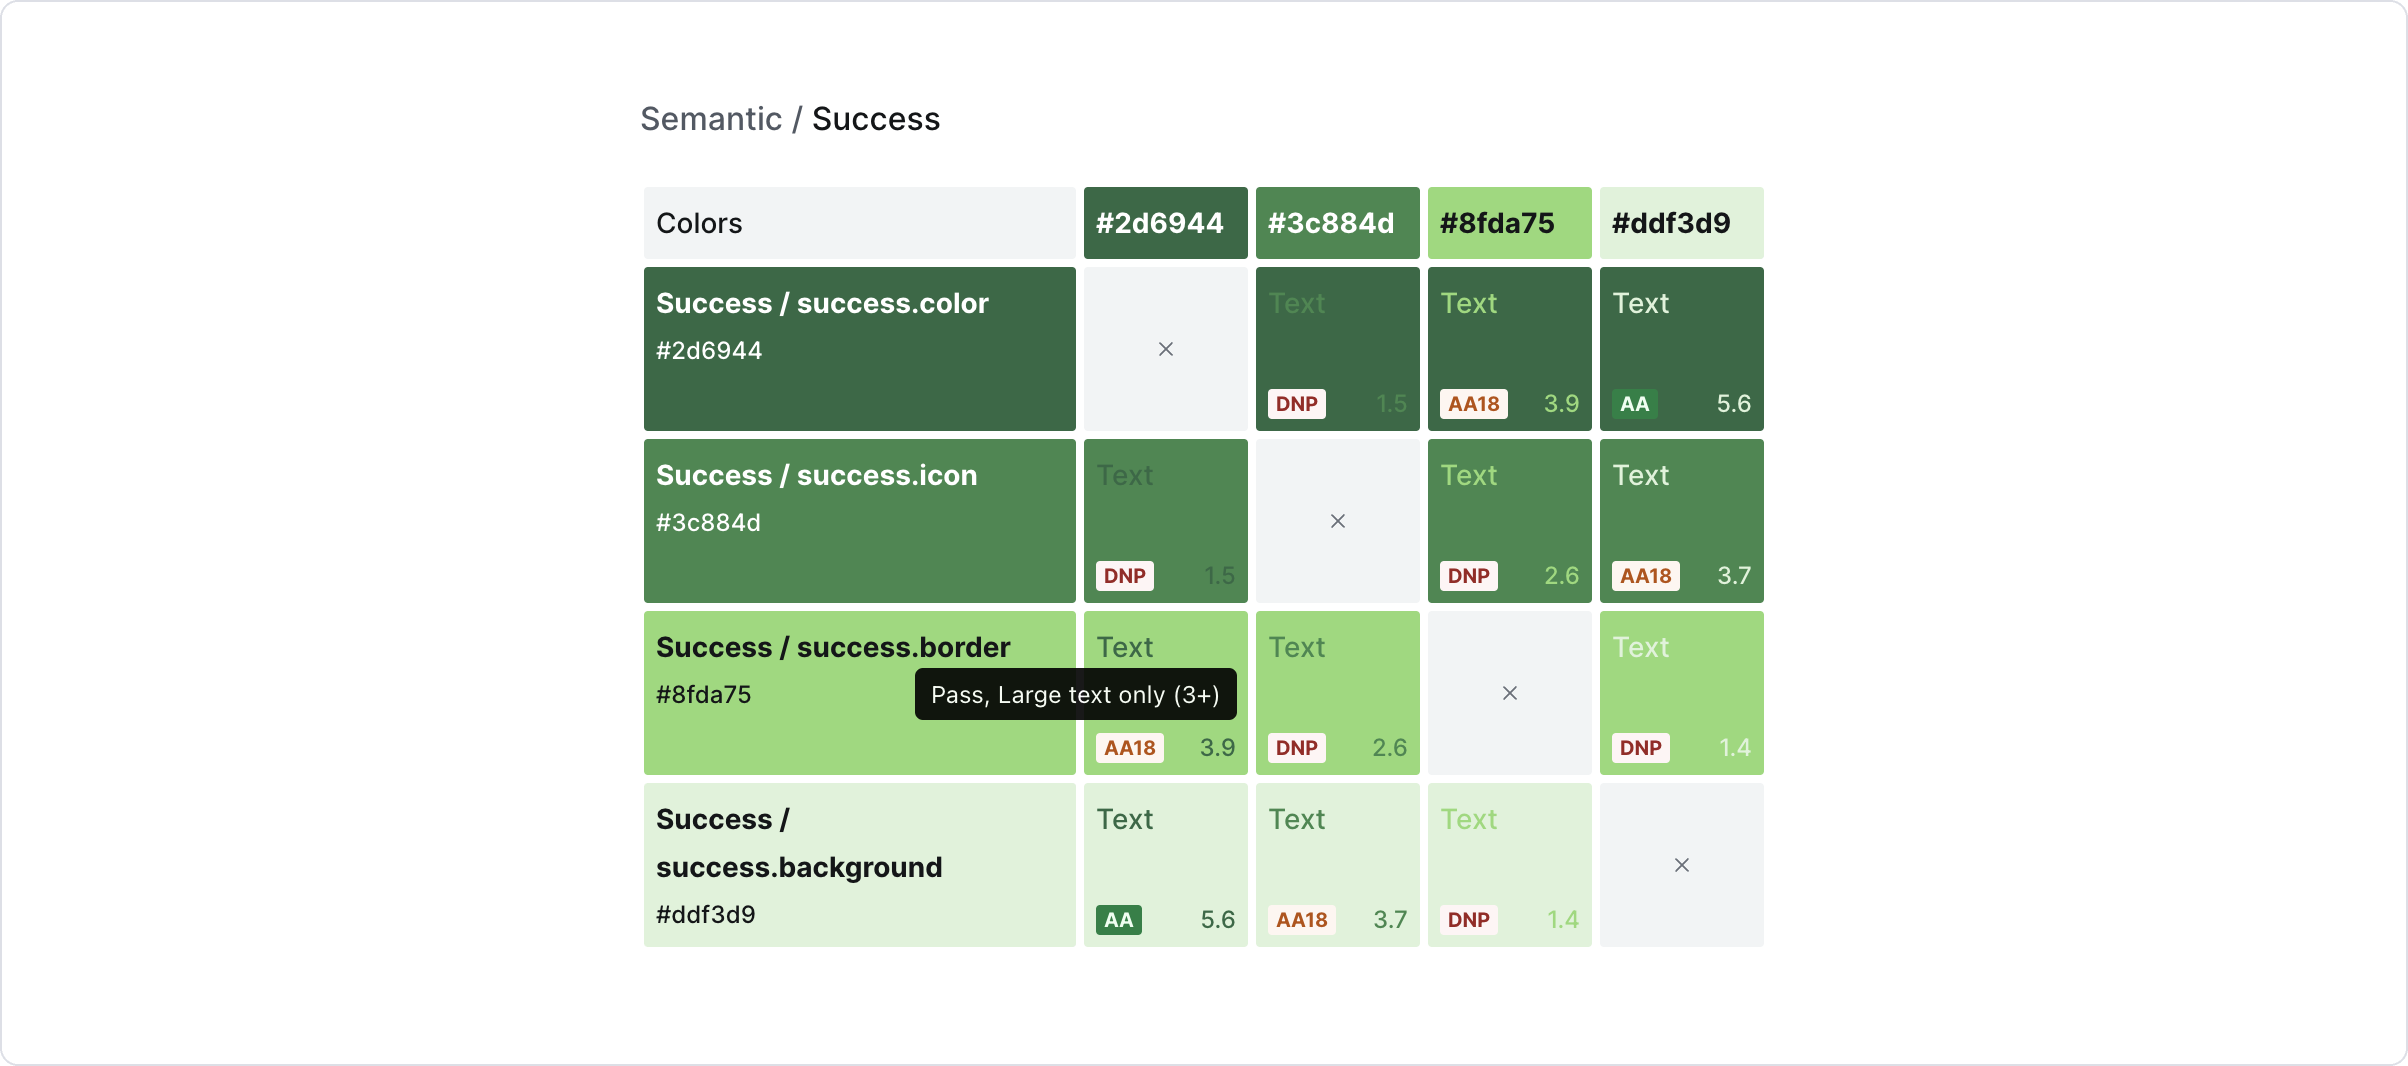This screenshot has height=1066, width=2408.
Task: Click the × mark in the success.background row
Action: (1681, 865)
